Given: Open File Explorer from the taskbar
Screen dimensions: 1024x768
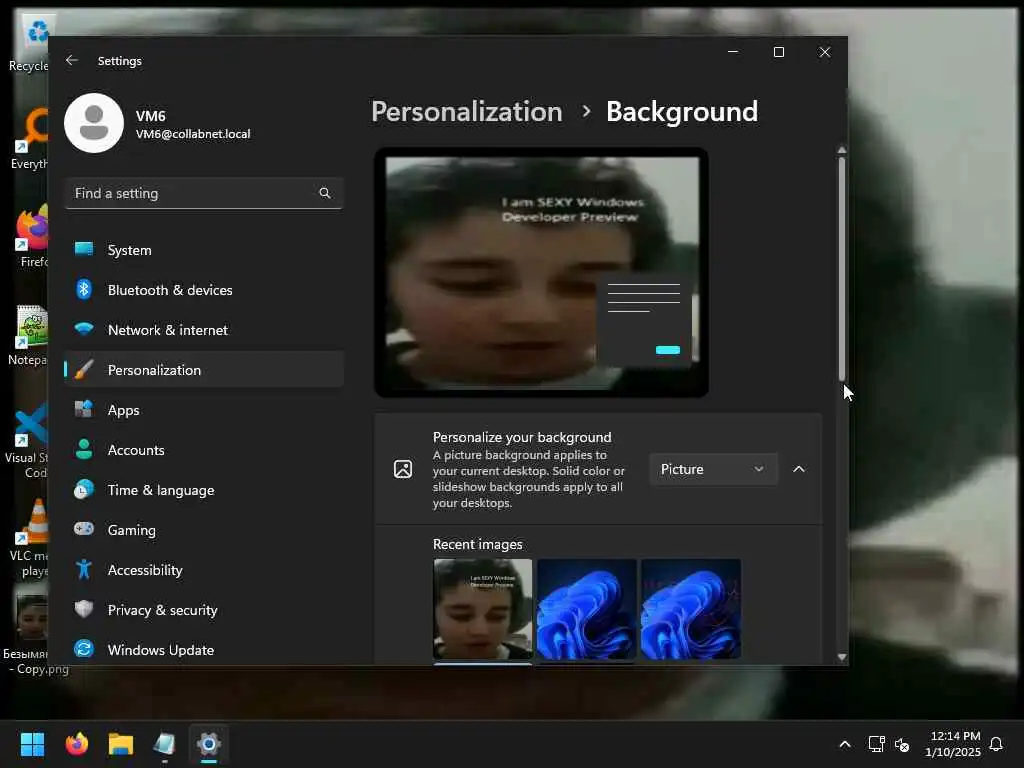Looking at the screenshot, I should 121,744.
